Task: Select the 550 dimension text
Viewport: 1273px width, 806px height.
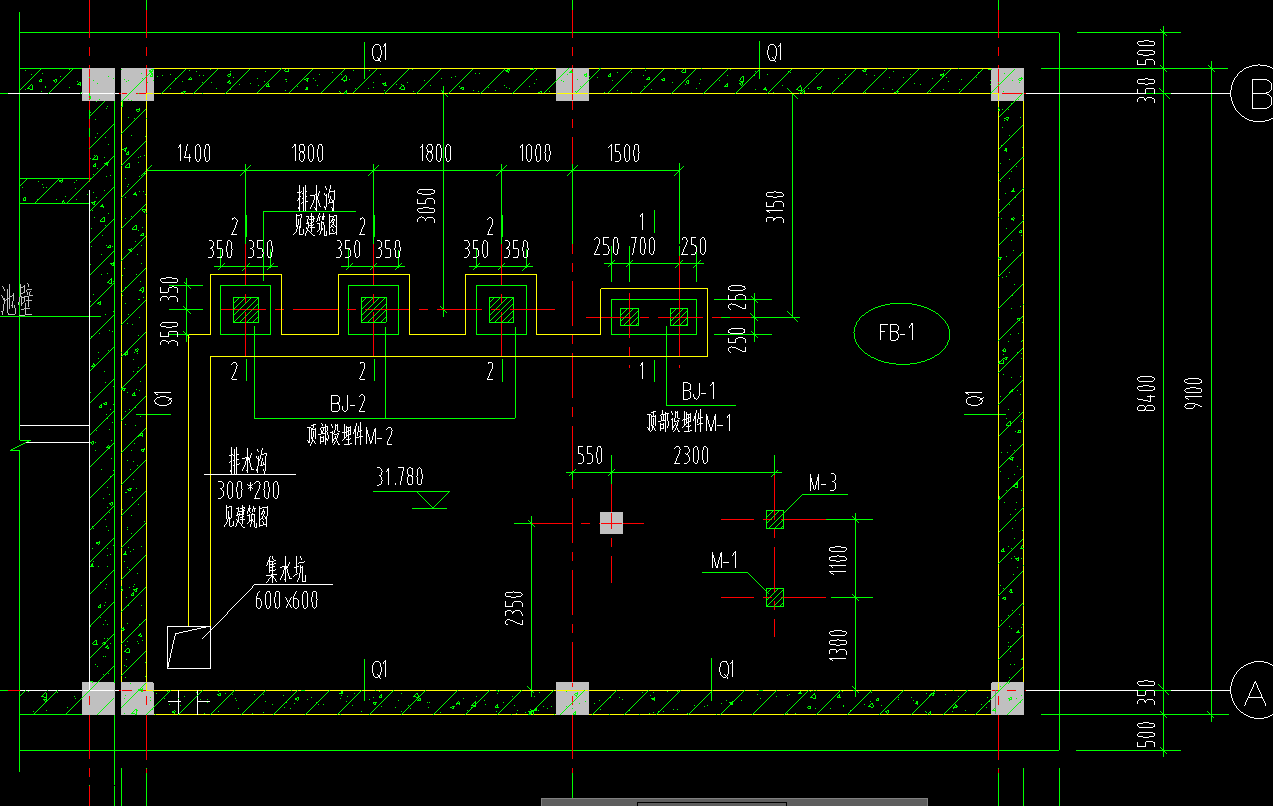Action: (x=590, y=456)
